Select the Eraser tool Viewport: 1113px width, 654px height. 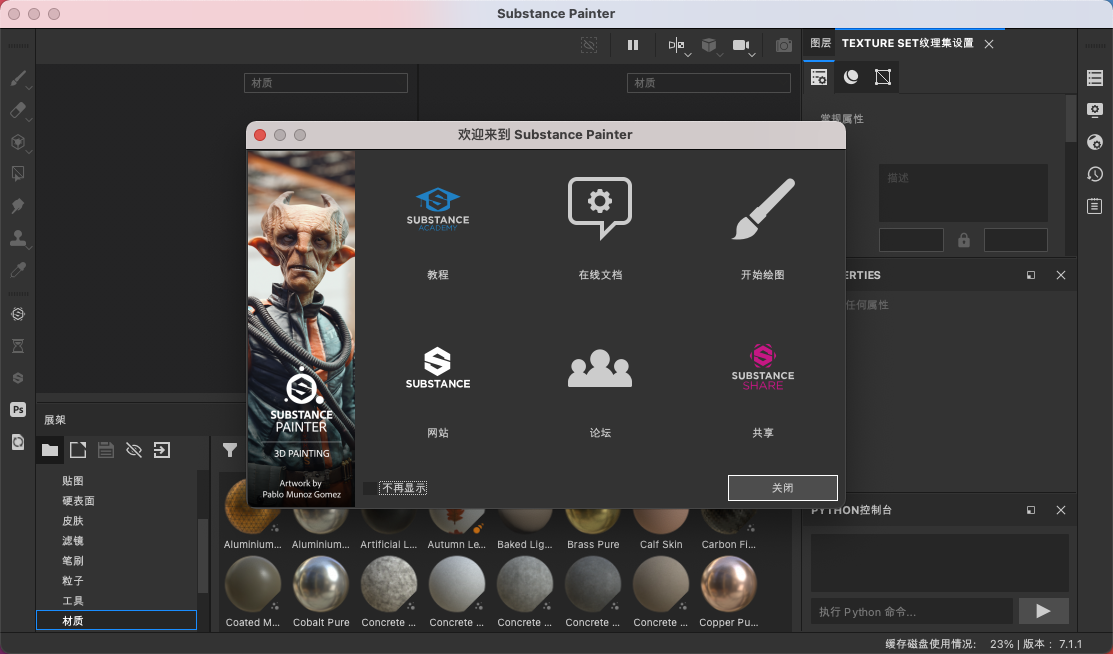click(x=18, y=109)
